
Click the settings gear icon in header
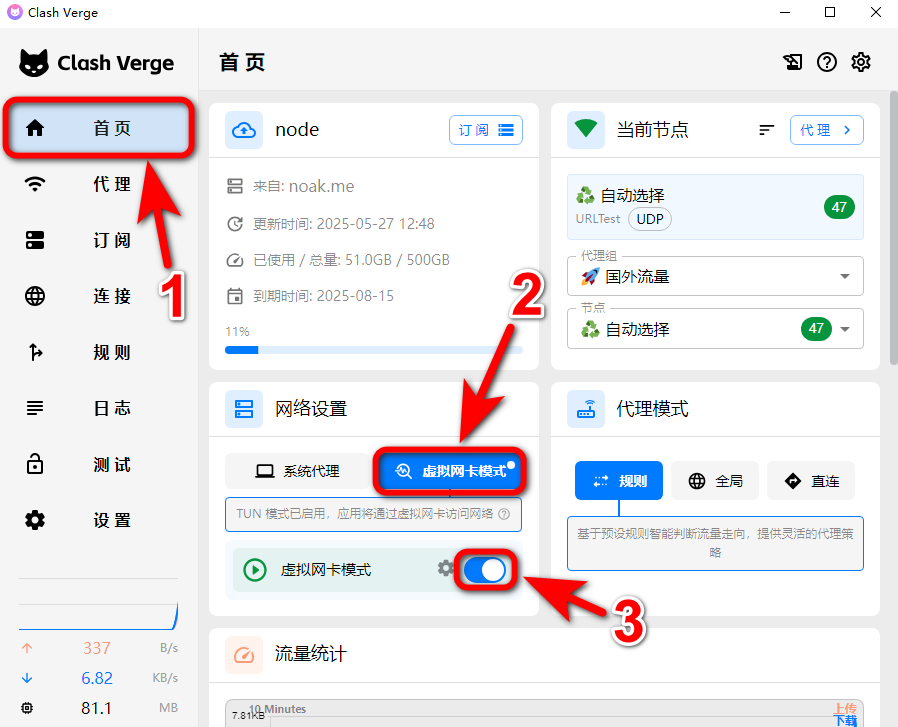tap(860, 62)
